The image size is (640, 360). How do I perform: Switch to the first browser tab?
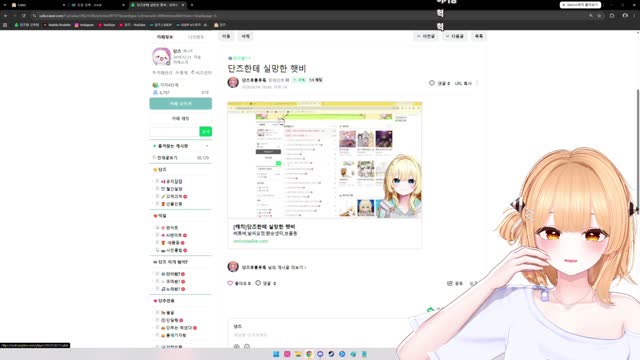point(37,5)
